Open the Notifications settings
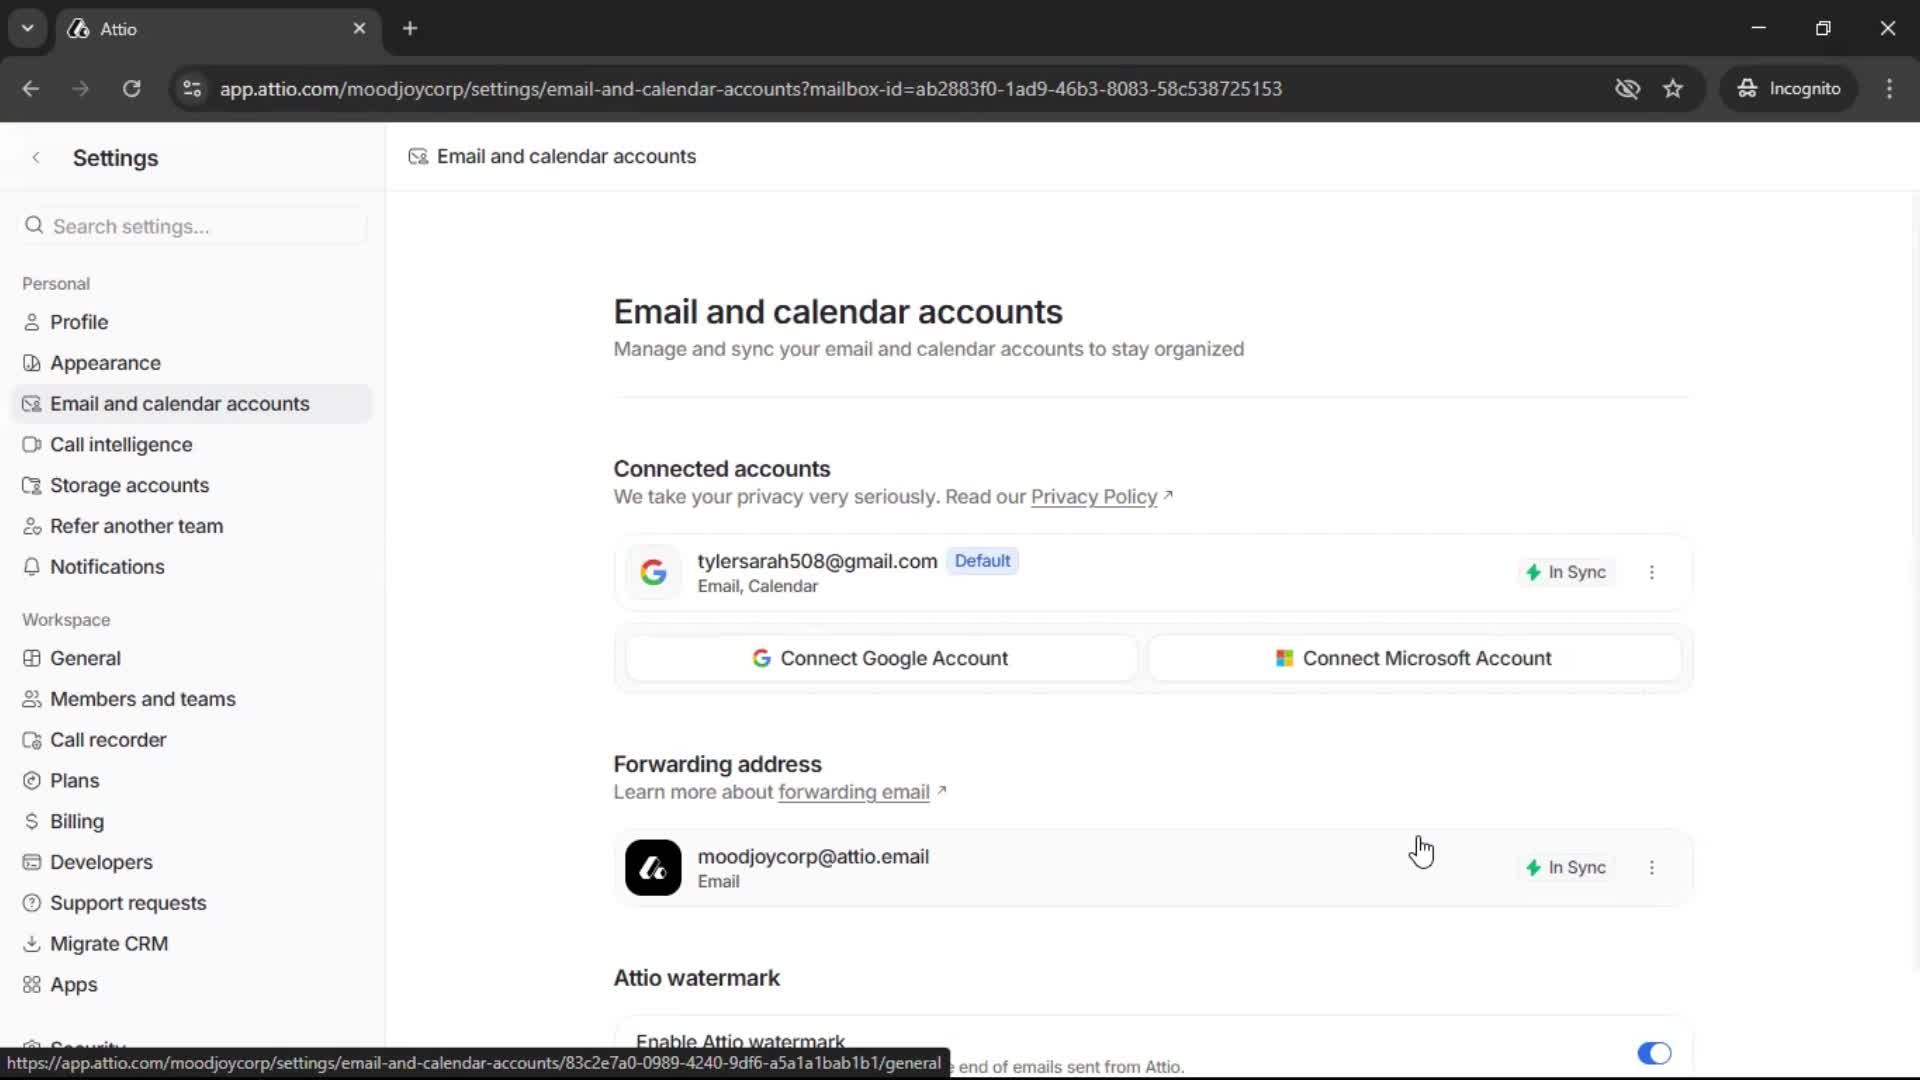This screenshot has width=1920, height=1080. (x=107, y=566)
